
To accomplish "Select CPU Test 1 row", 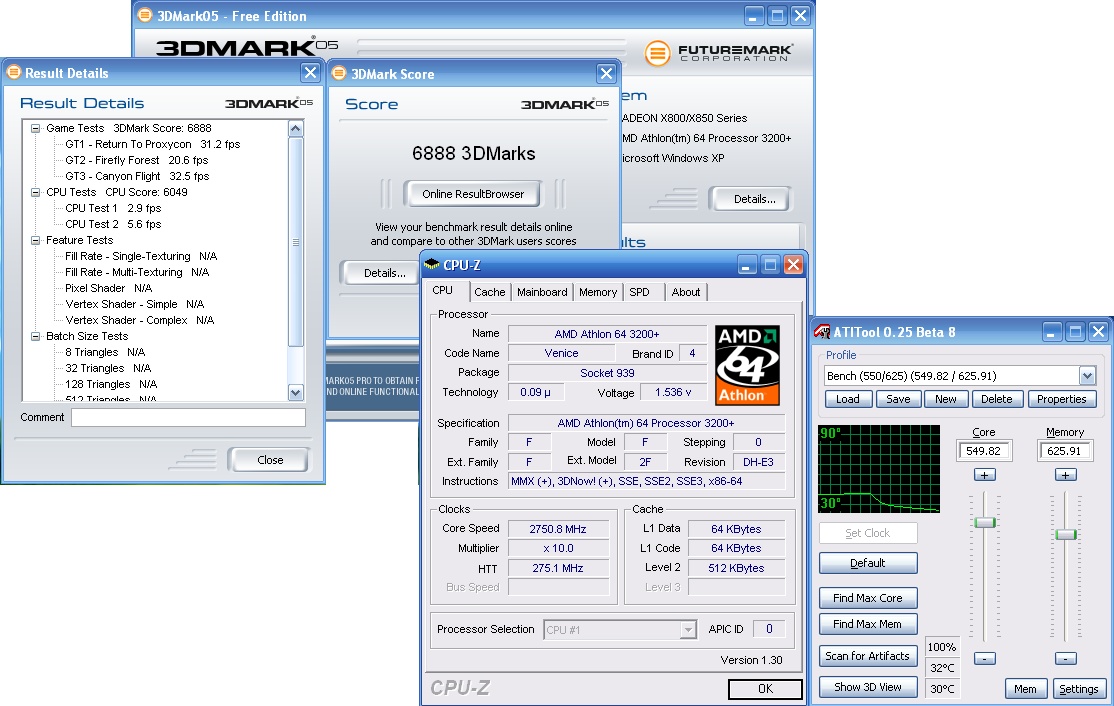I will (113, 208).
